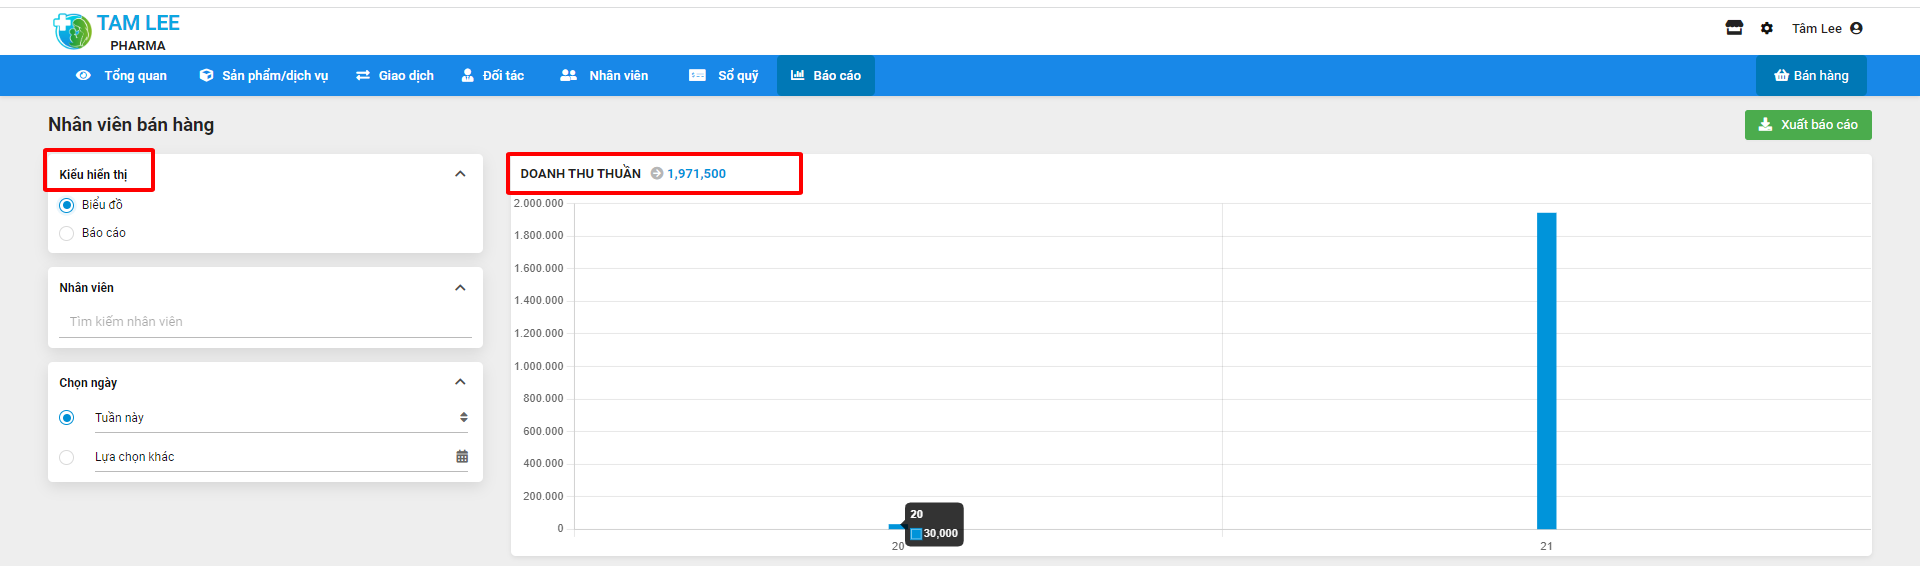Click the exchange arrows icon of Giao dịch
This screenshot has width=1920, height=566.
[363, 76]
